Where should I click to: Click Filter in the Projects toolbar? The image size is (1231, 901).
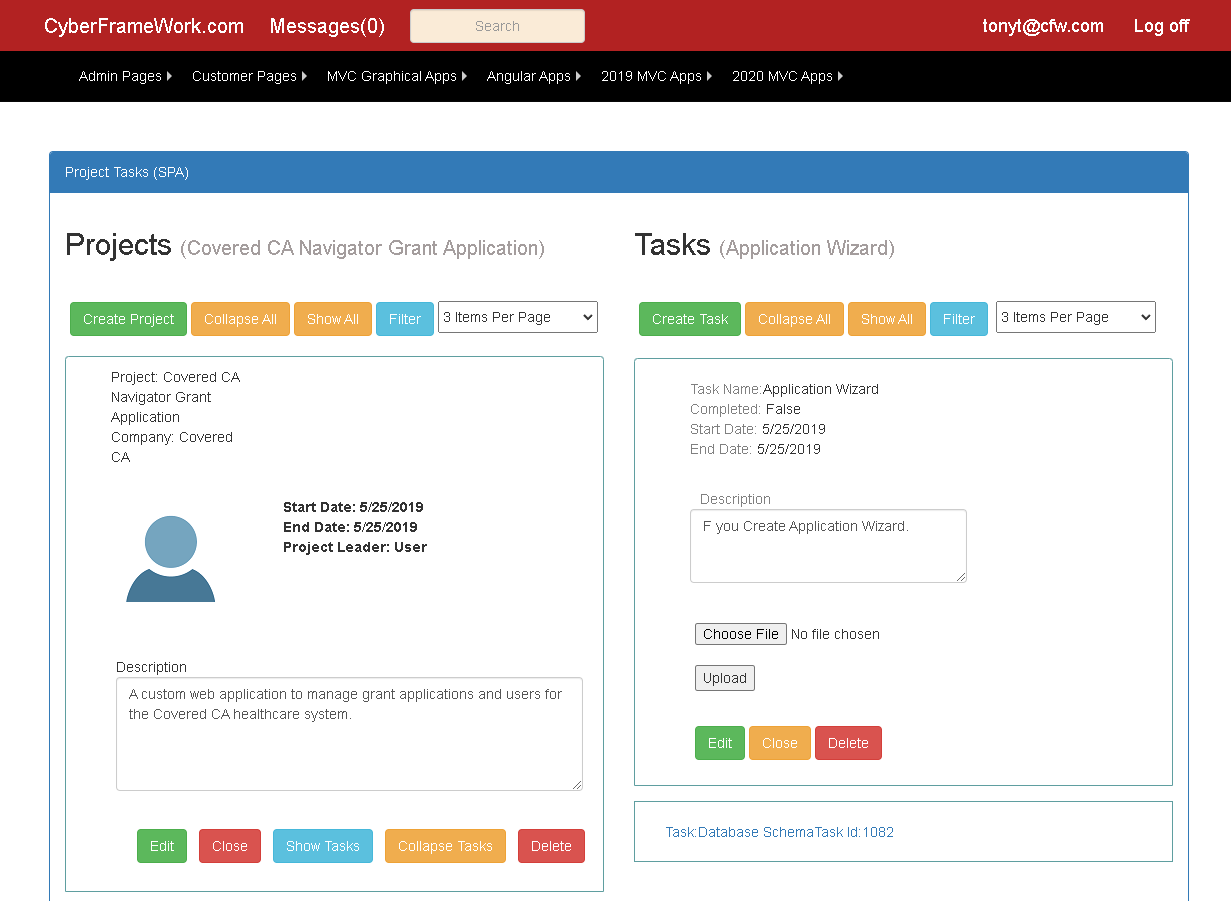coord(405,319)
